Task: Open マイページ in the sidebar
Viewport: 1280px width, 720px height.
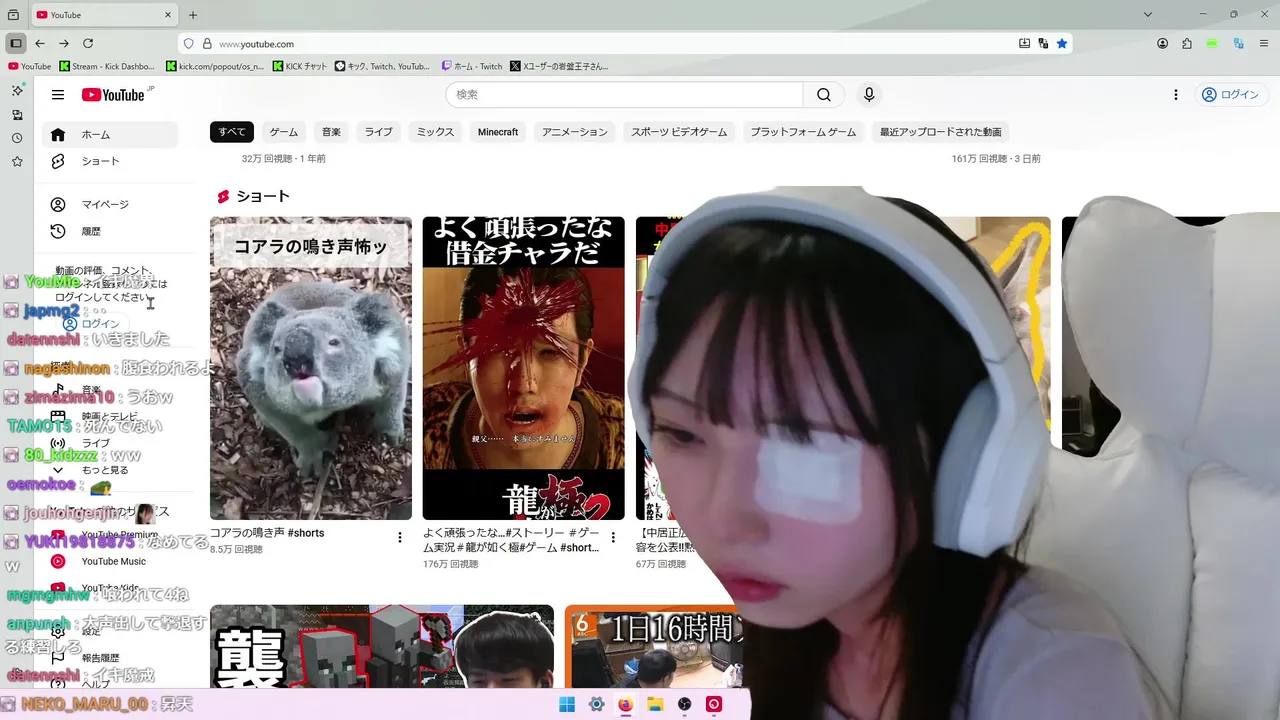Action: pyautogui.click(x=110, y=205)
